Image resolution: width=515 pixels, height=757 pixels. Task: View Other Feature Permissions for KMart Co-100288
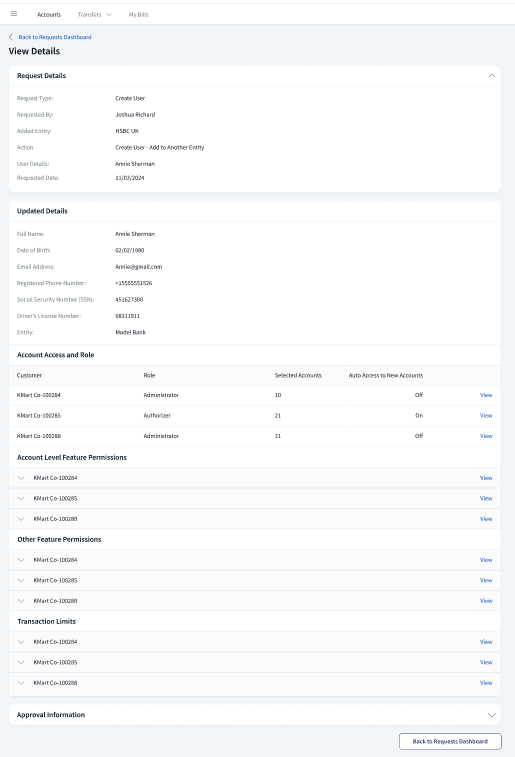[486, 601]
